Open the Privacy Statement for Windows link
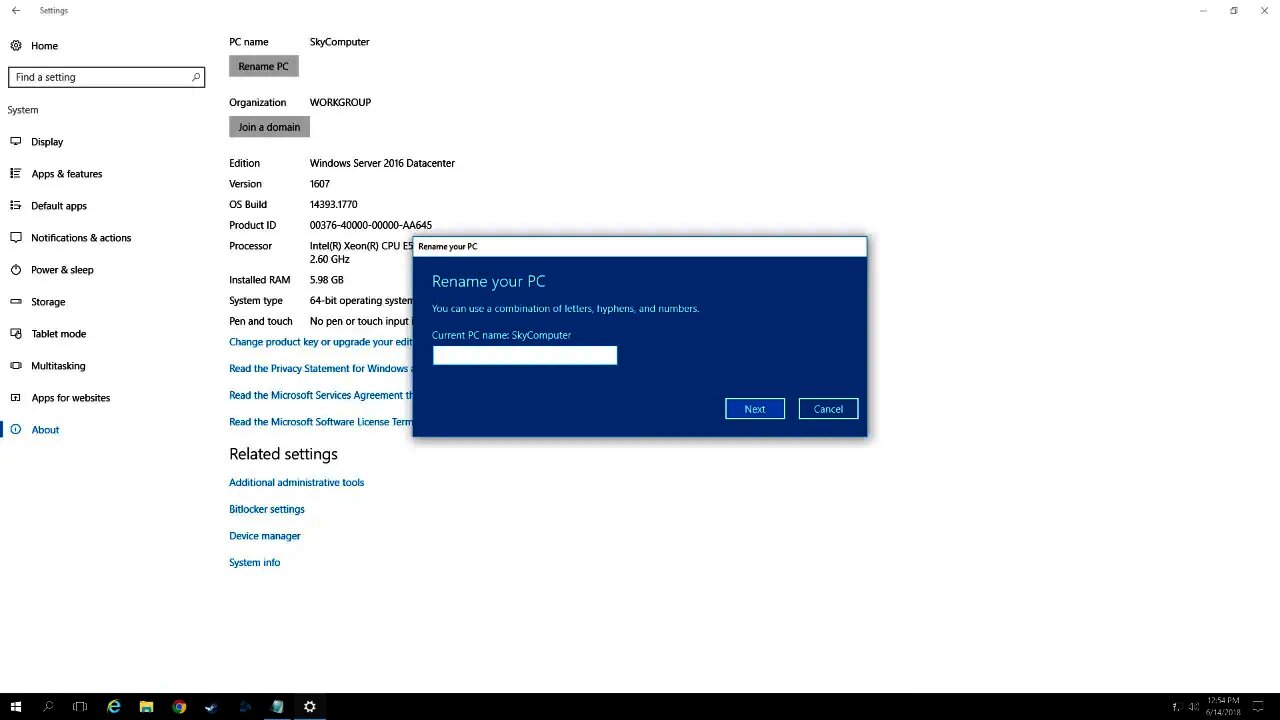This screenshot has width=1280, height=720. 320,369
